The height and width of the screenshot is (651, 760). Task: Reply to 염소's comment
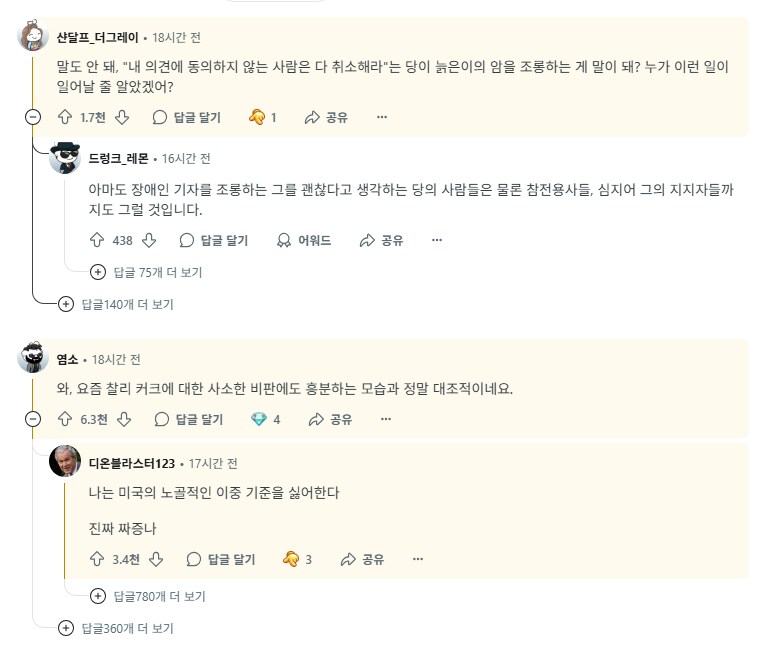tap(188, 419)
